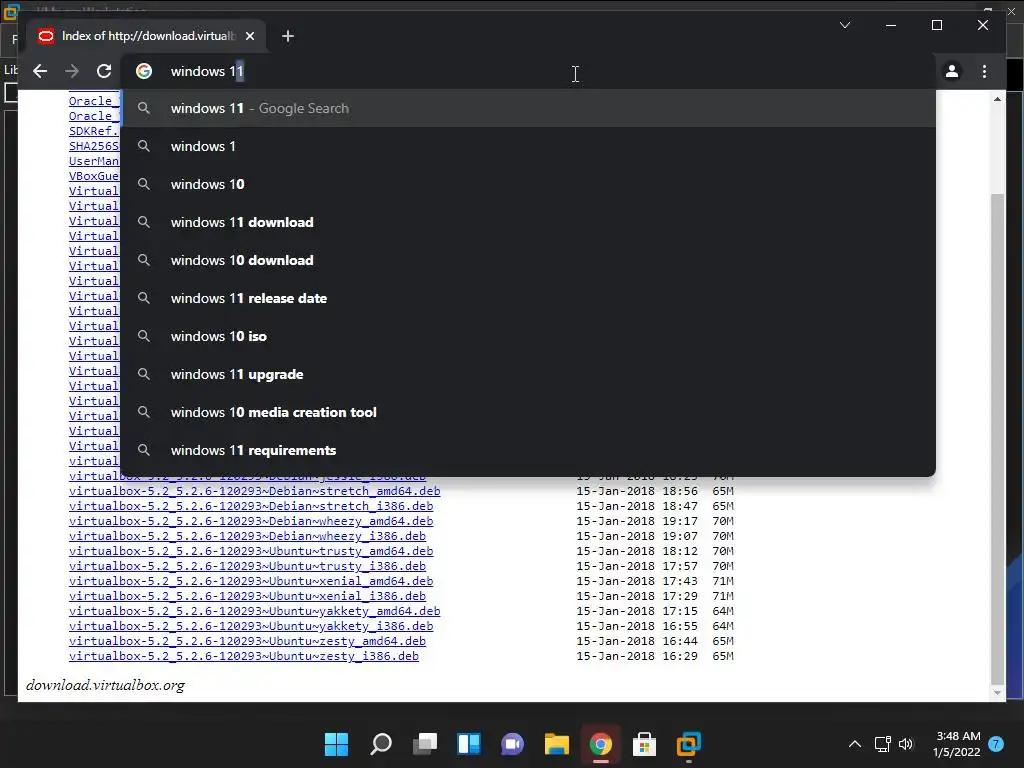Viewport: 1024px width, 768px height.
Task: Choose 'windows 10 media creation tool' suggestion
Action: pyautogui.click(x=528, y=412)
